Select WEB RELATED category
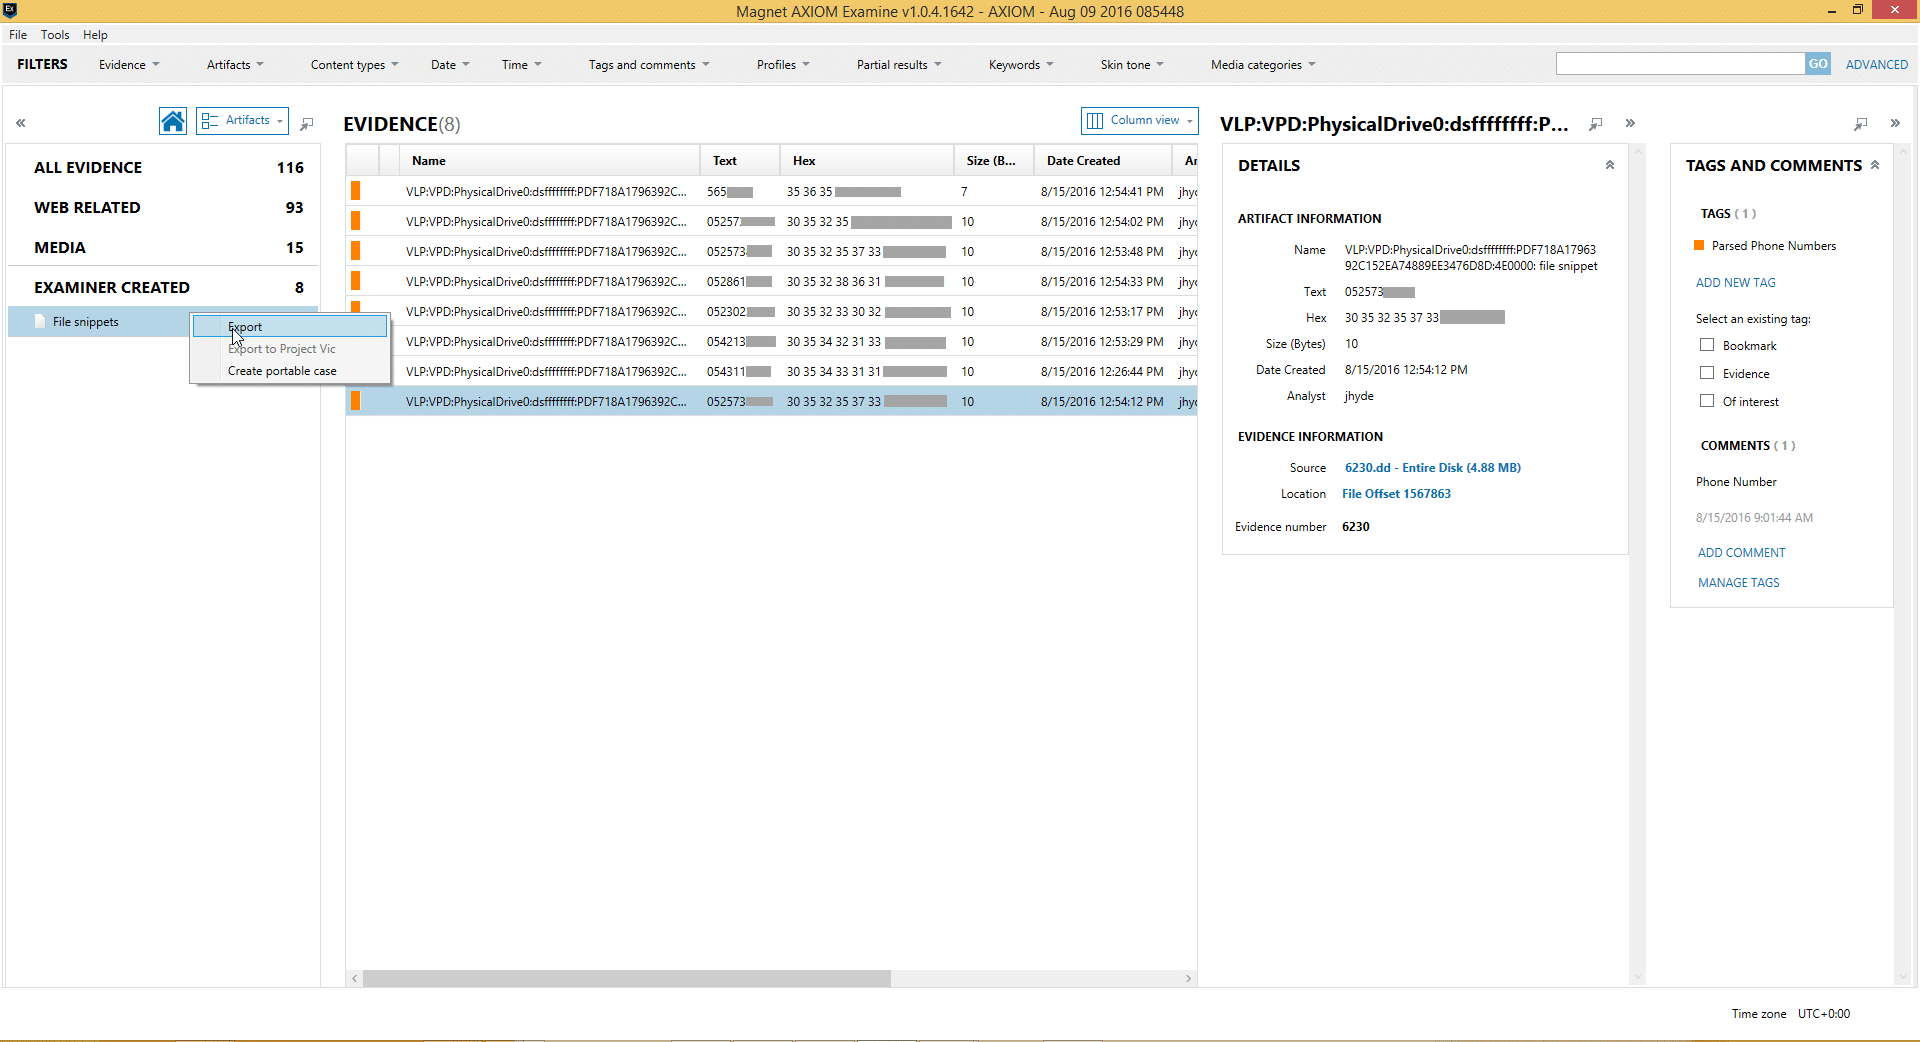1920x1042 pixels. (x=163, y=208)
